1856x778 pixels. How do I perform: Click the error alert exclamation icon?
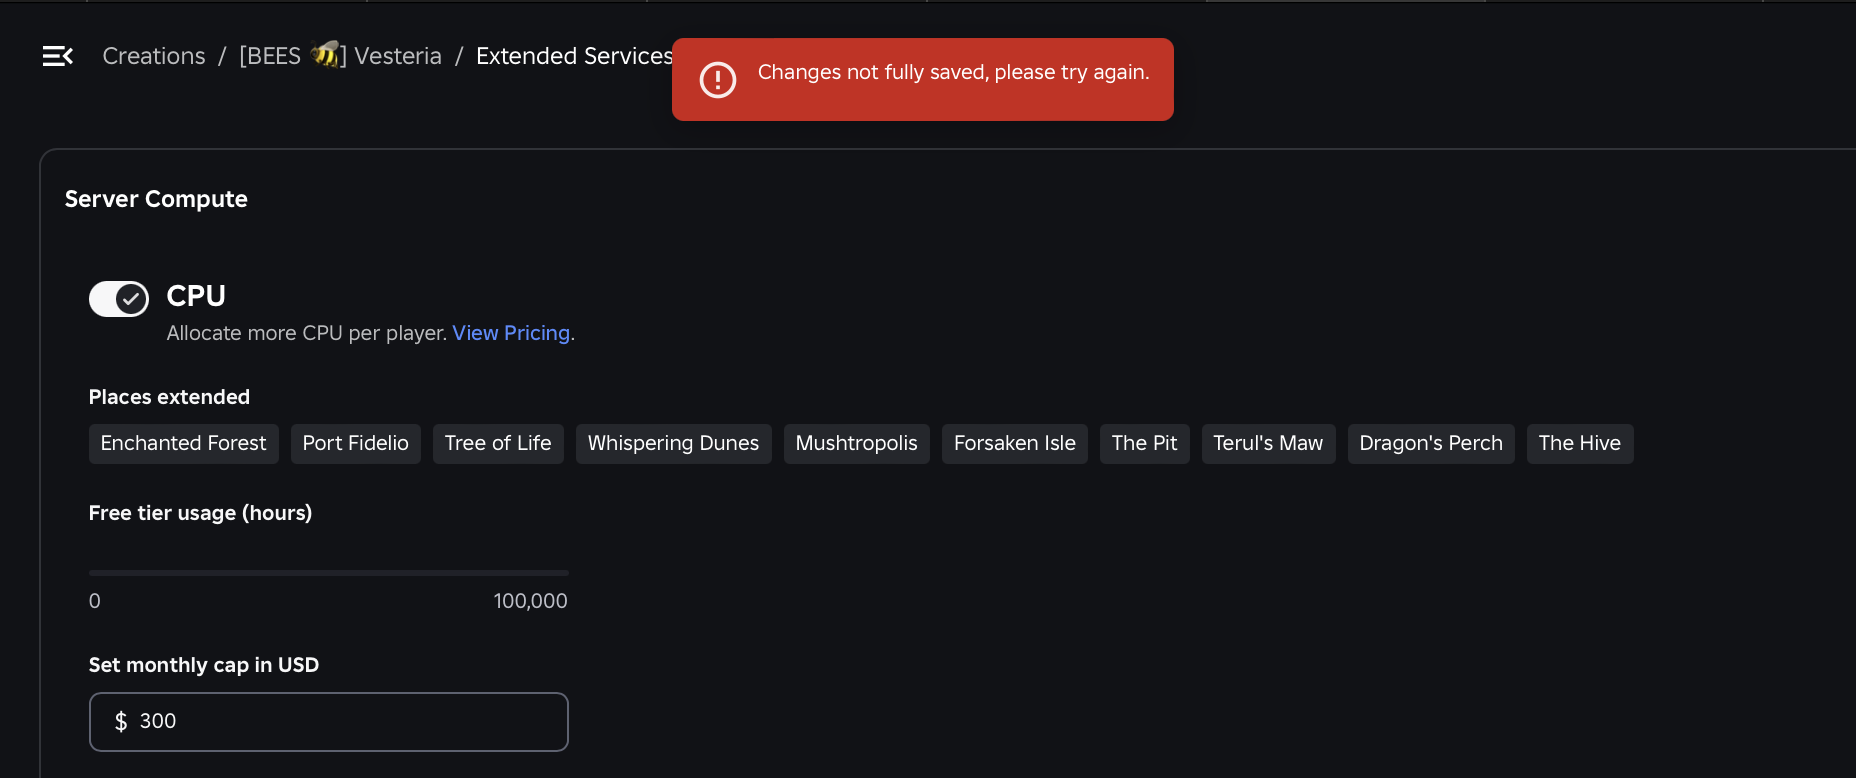718,80
